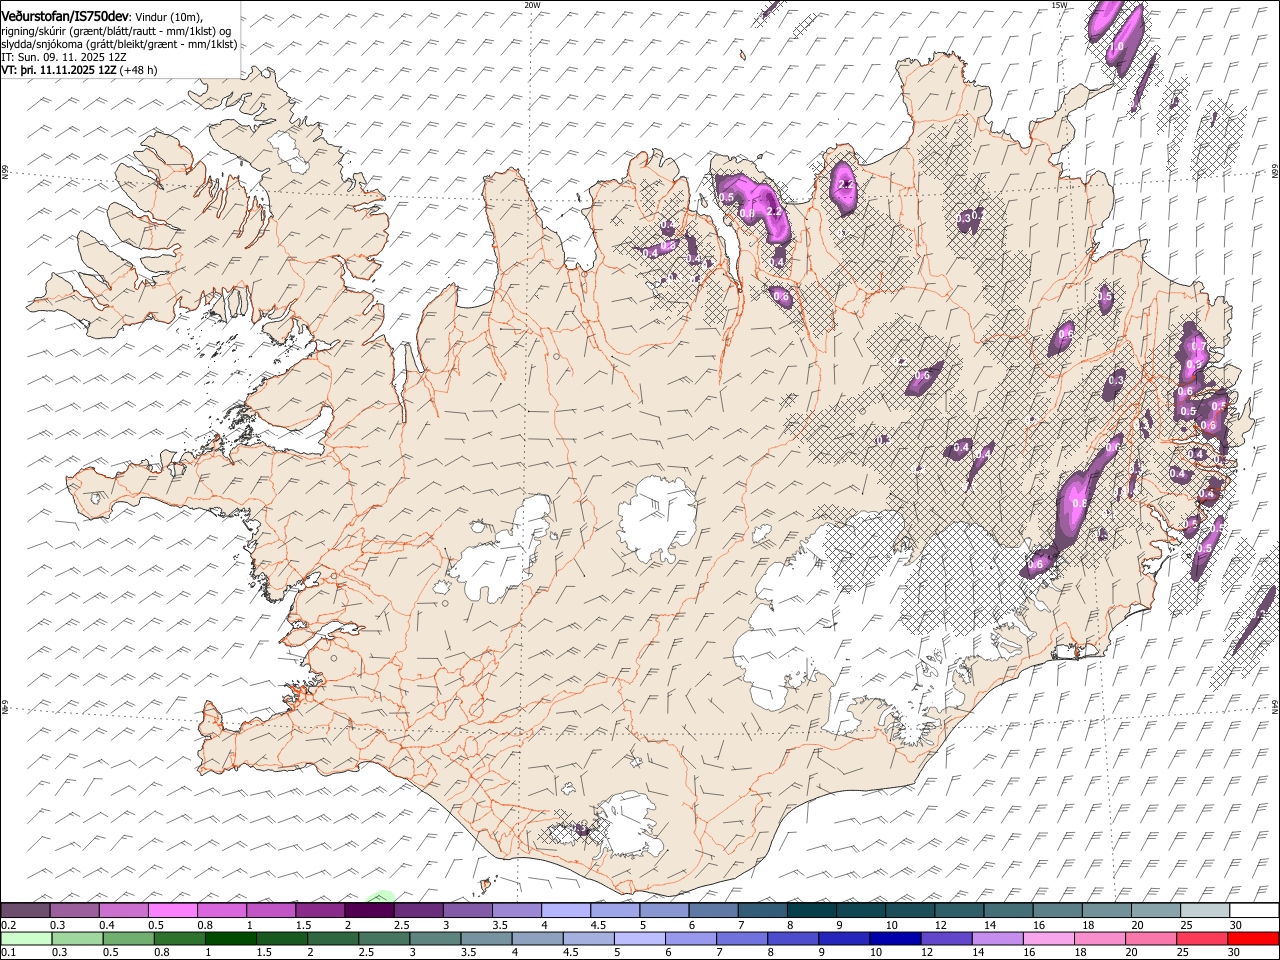This screenshot has width=1280, height=960.
Task: Select lower legend swatch starting at 2
Action: coord(332,938)
